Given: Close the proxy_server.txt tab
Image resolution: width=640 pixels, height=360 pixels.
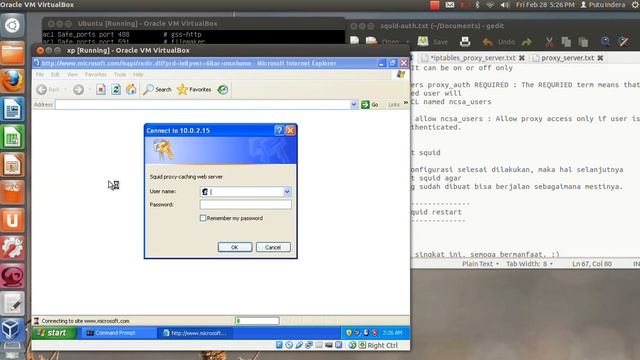Looking at the screenshot, I should (600, 58).
